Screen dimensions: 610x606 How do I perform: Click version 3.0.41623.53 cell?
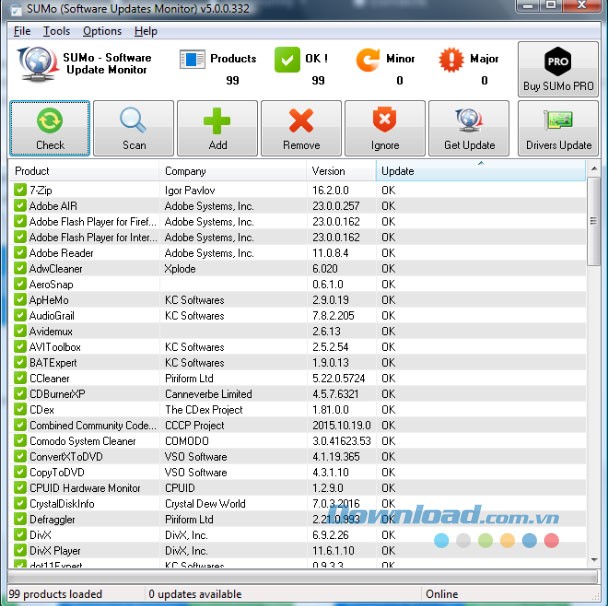342,441
